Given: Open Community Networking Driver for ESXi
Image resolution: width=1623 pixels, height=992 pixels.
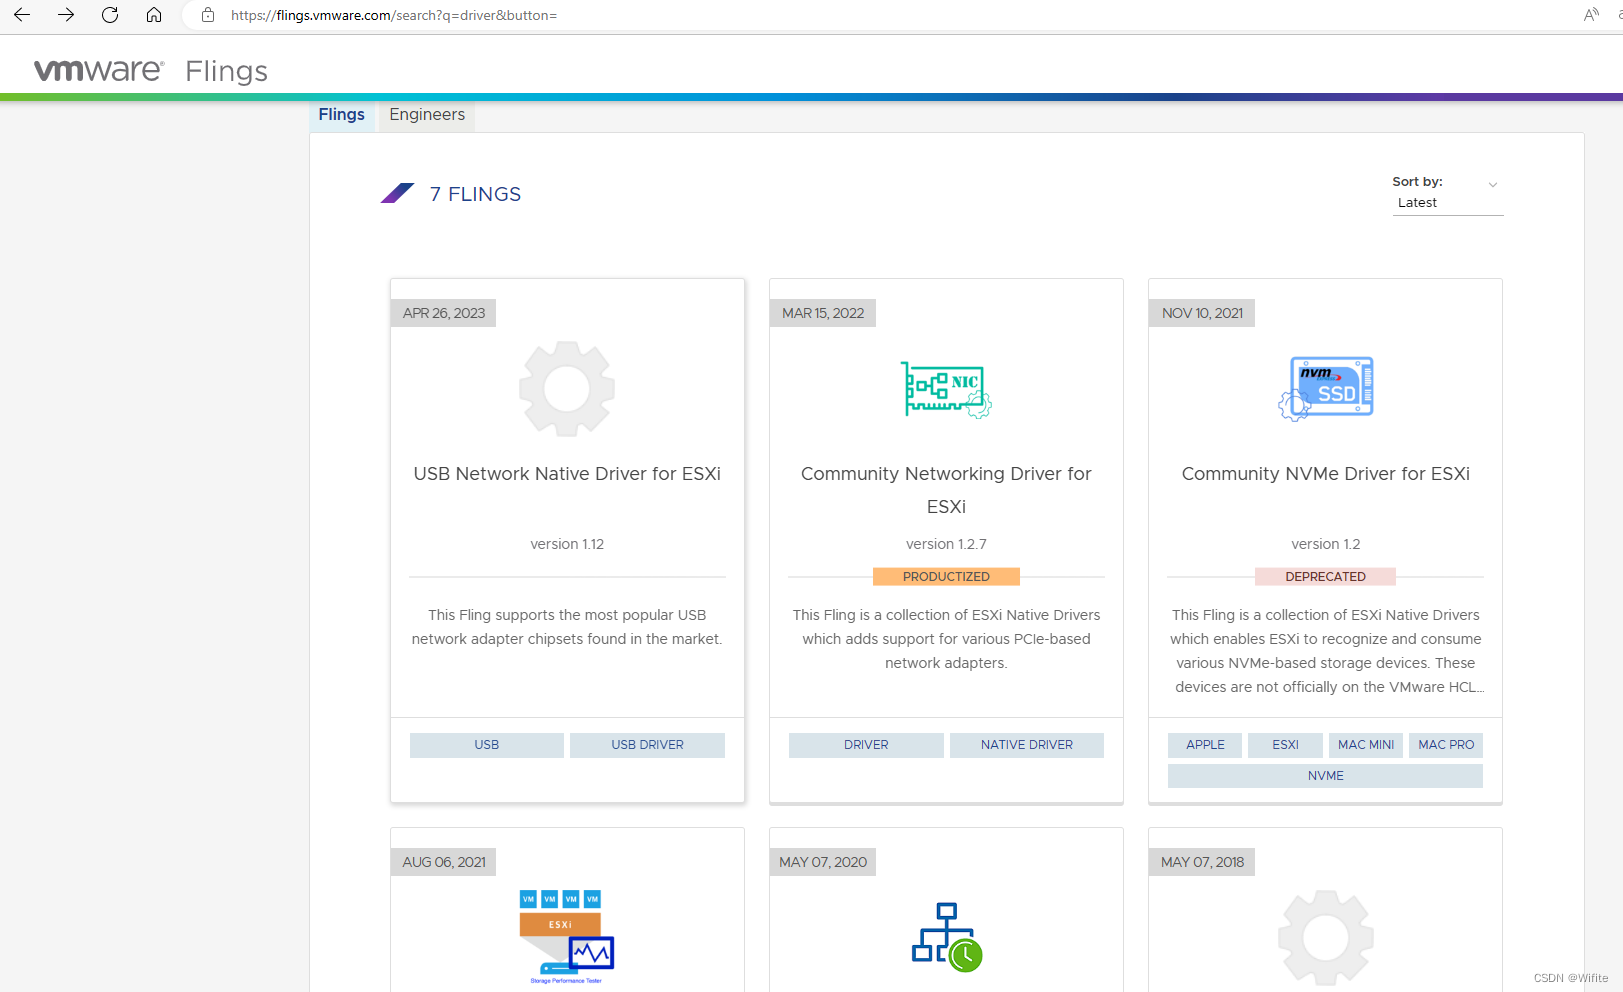Looking at the screenshot, I should (946, 490).
